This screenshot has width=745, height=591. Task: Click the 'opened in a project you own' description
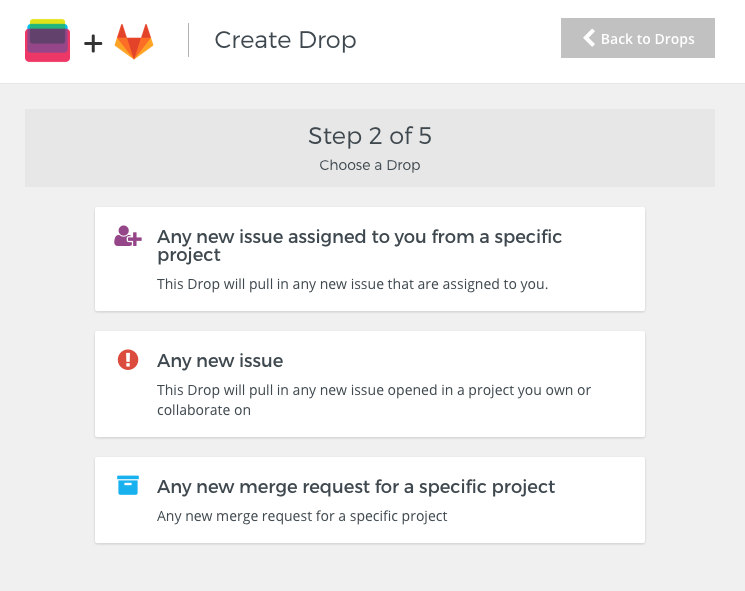tap(374, 400)
